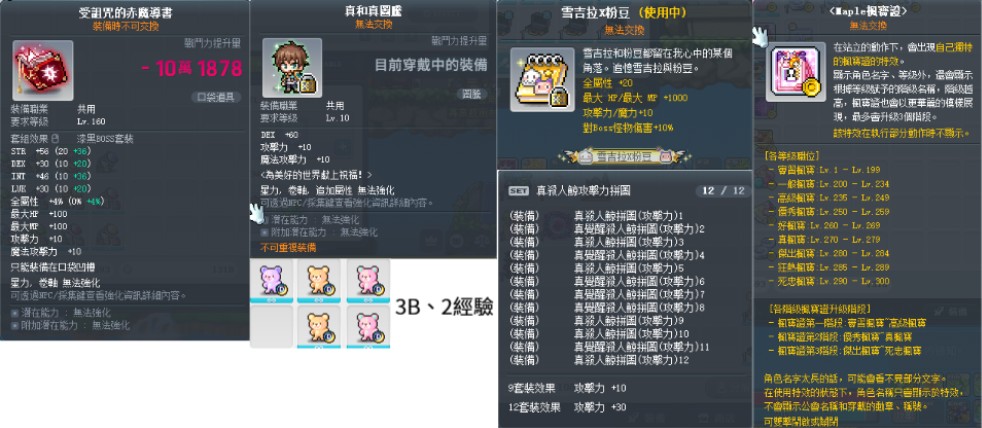Toggle the 潛在能力 marker in the spellbook tooltip
Screen dimensions: 982x428
pyautogui.click(x=14, y=312)
